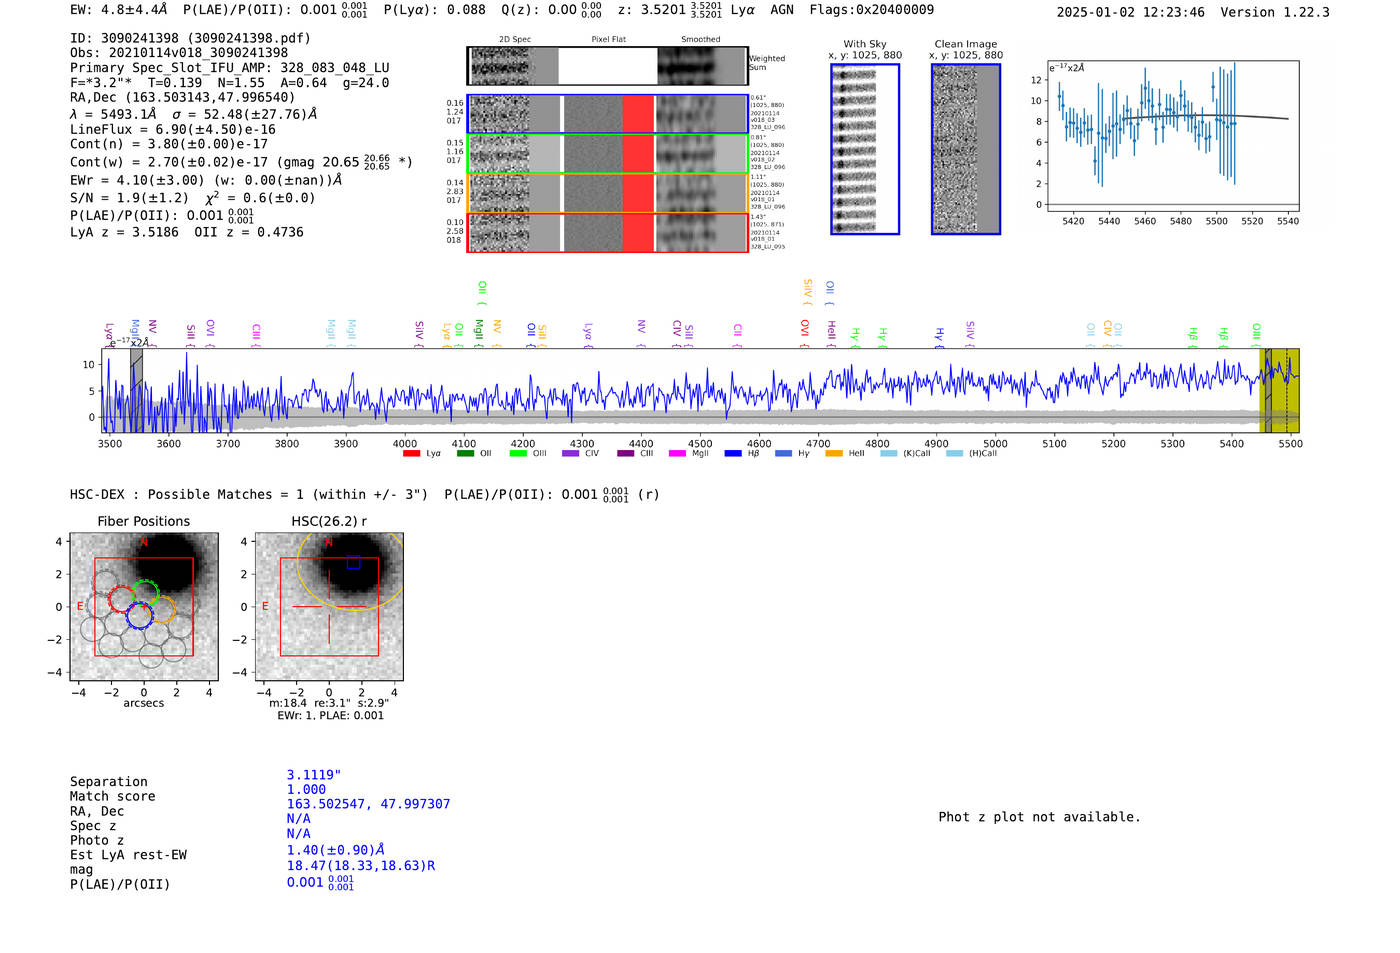Select the red-bordered fiber spectrum row
Image resolution: width=1400 pixels, height=953 pixels.
pos(607,232)
